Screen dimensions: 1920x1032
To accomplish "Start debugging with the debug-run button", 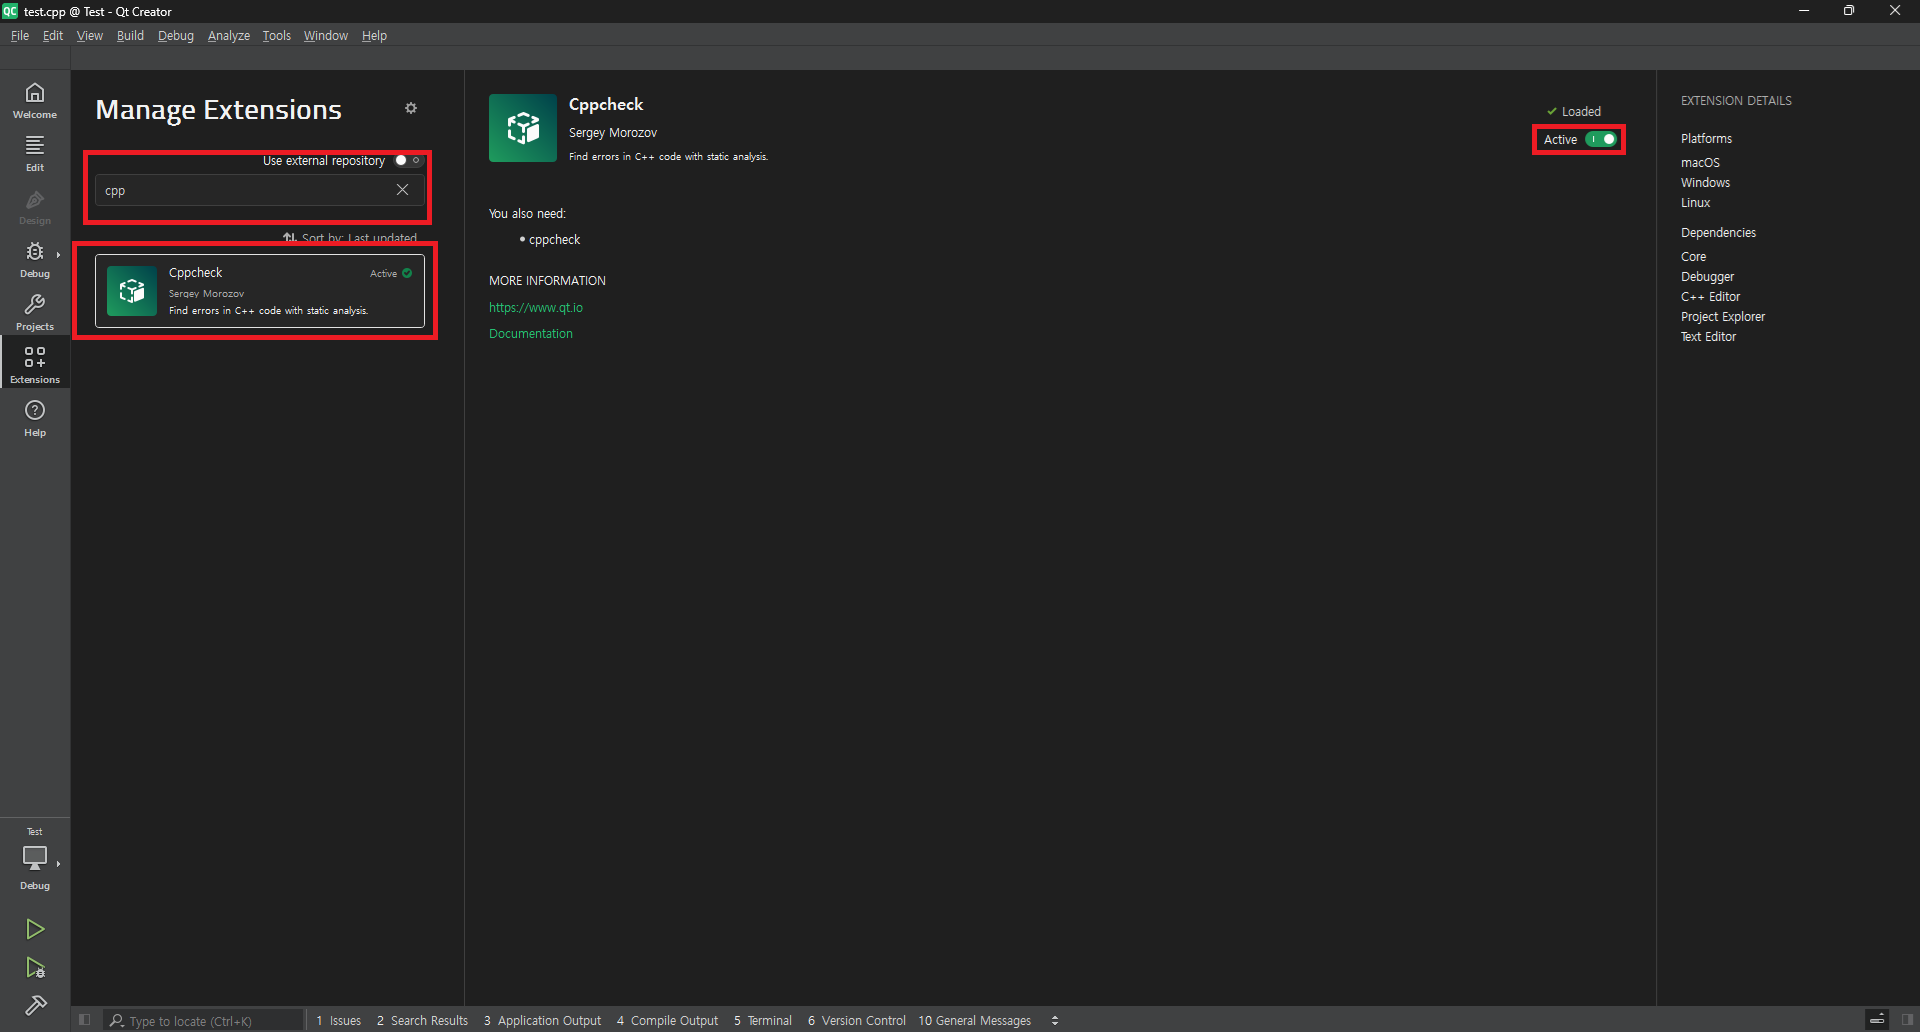I will [x=35, y=967].
